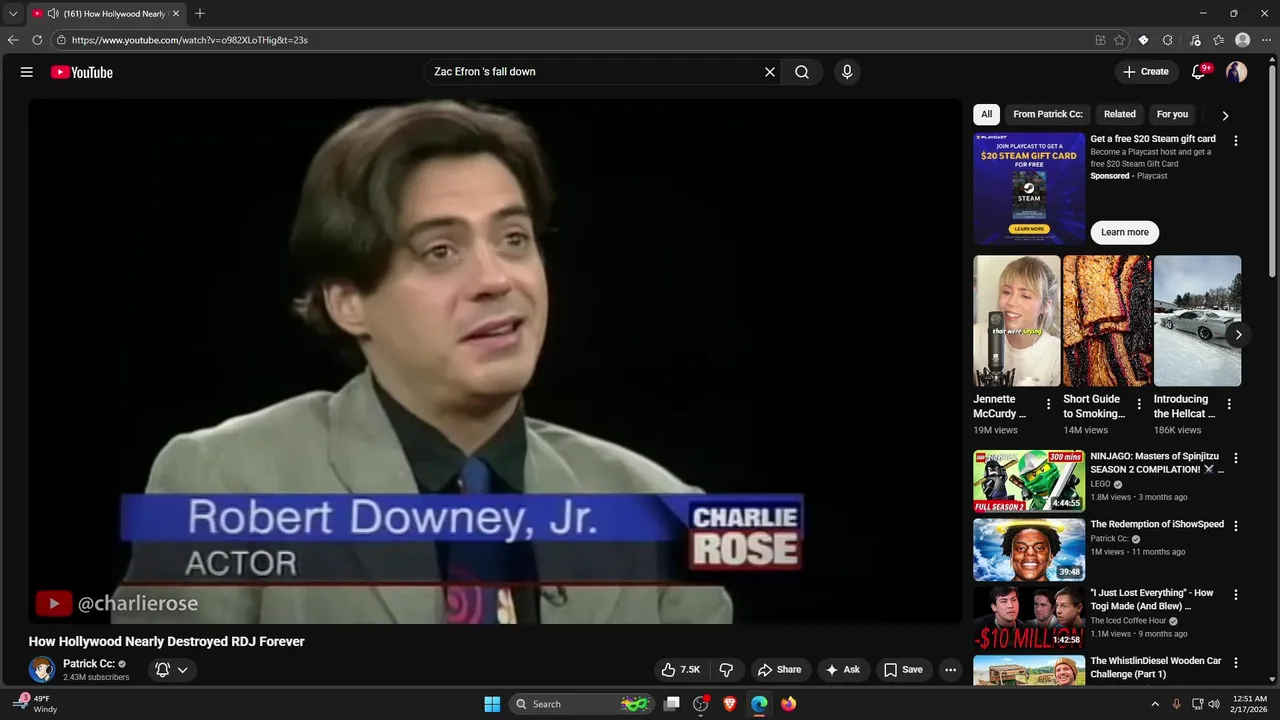The width and height of the screenshot is (1280, 720).
Task: Open browser settings and more ellipsis
Action: tap(1267, 40)
